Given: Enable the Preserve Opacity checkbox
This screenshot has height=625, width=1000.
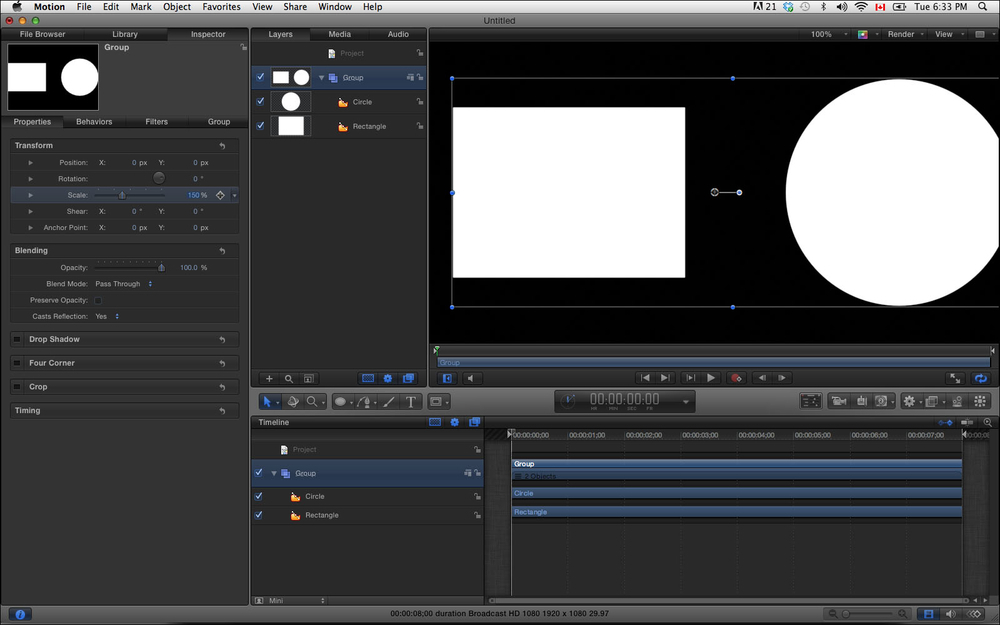Looking at the screenshot, I should (x=98, y=300).
